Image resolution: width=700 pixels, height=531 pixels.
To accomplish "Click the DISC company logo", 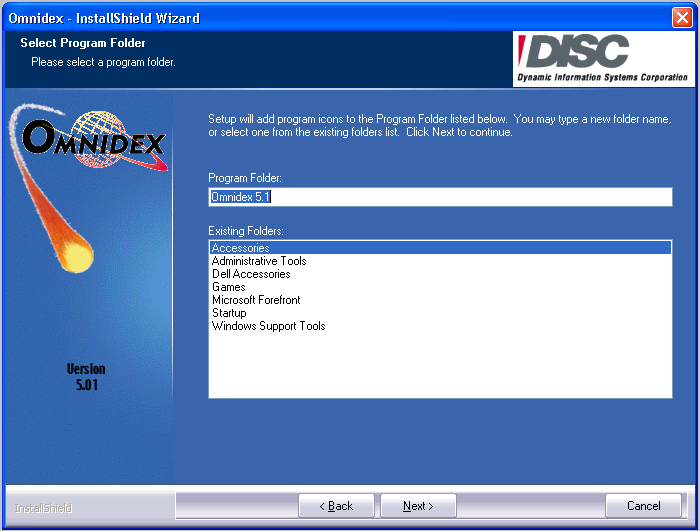I will point(604,59).
